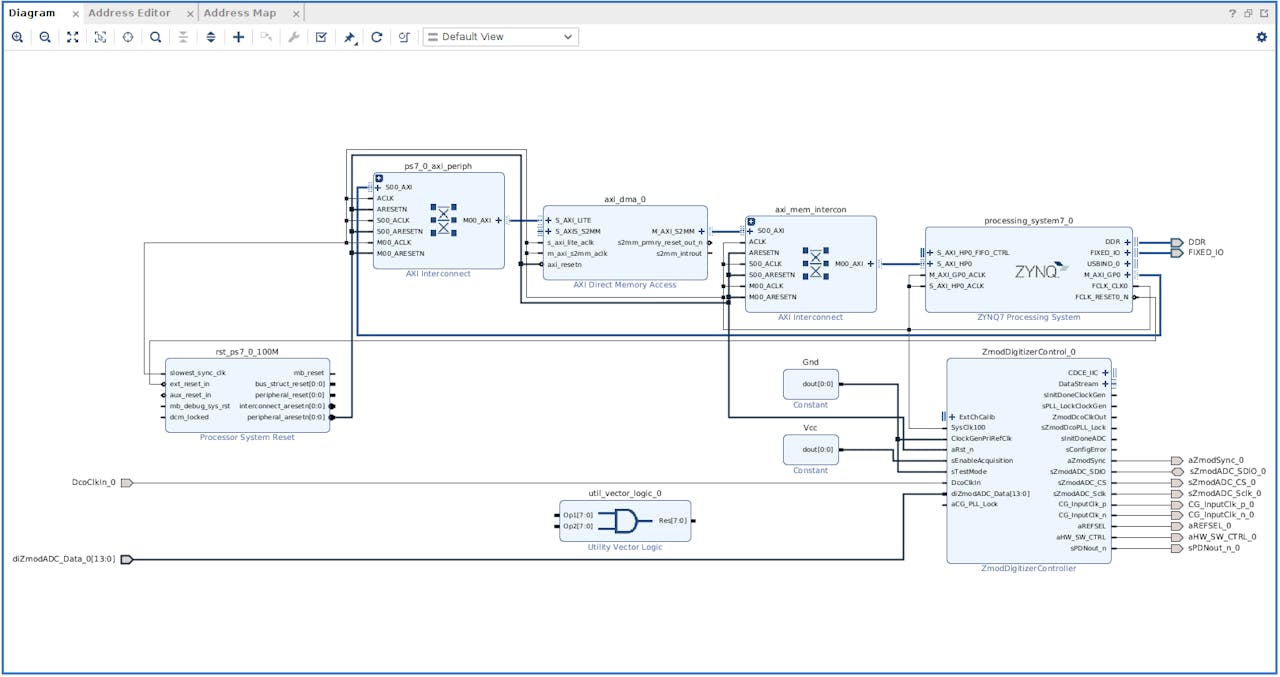Select the crossbar symbol in axi_mem_intercon

[815, 264]
